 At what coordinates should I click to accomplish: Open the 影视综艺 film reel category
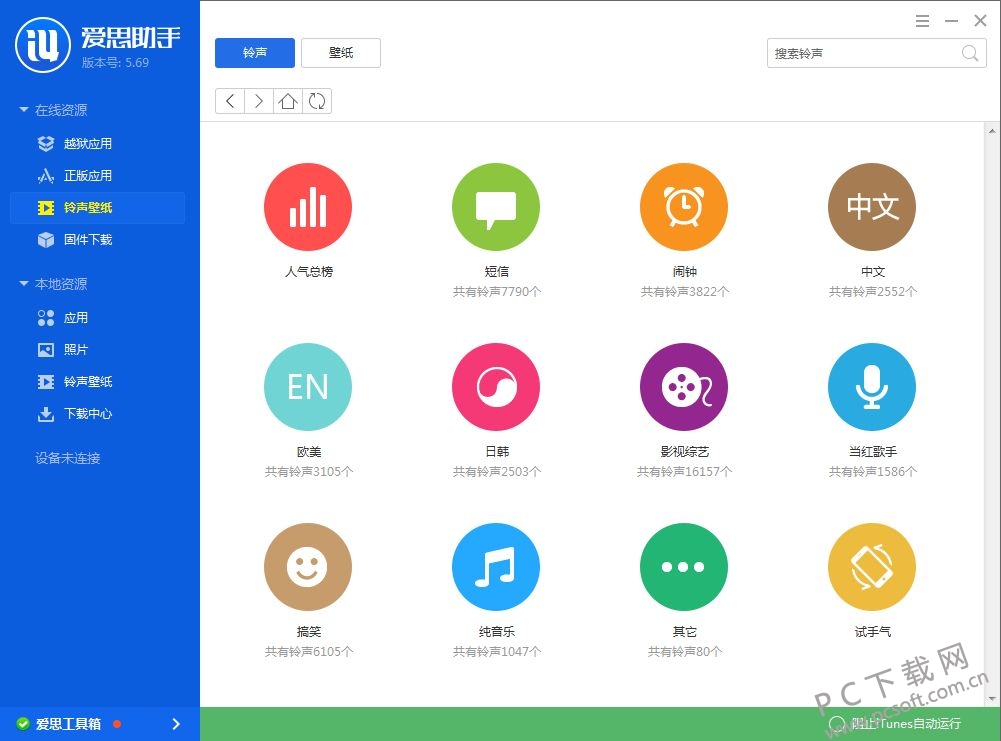pos(683,387)
